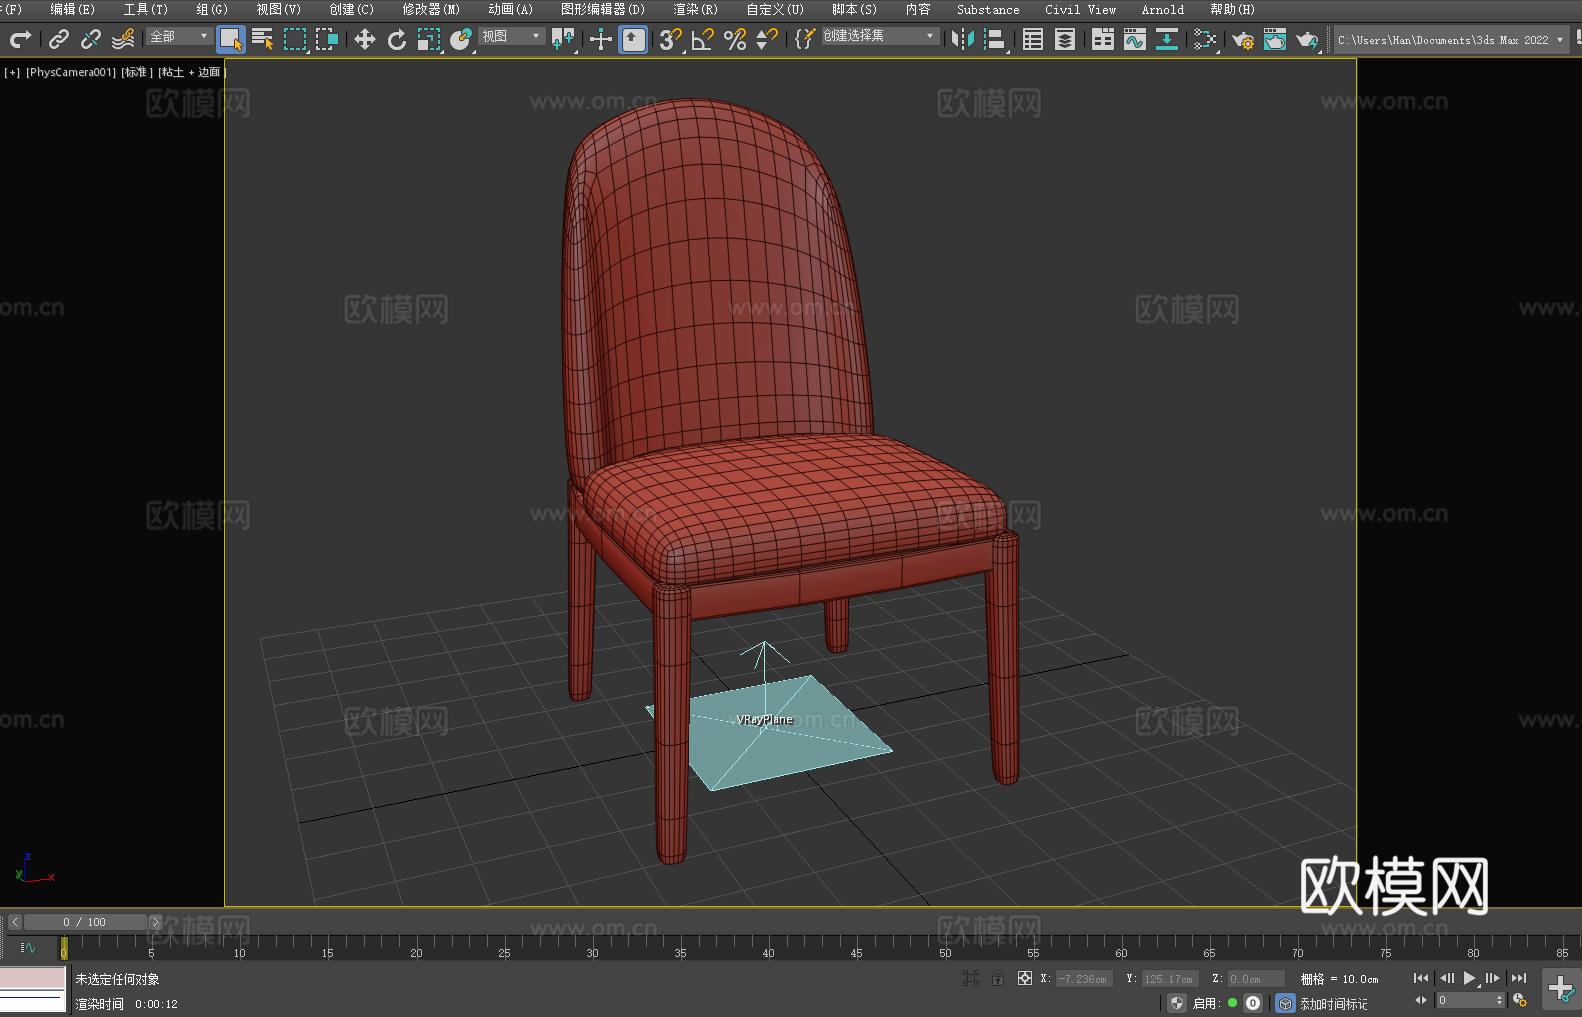Expand the project path dropdown
The width and height of the screenshot is (1582, 1017).
1560,40
